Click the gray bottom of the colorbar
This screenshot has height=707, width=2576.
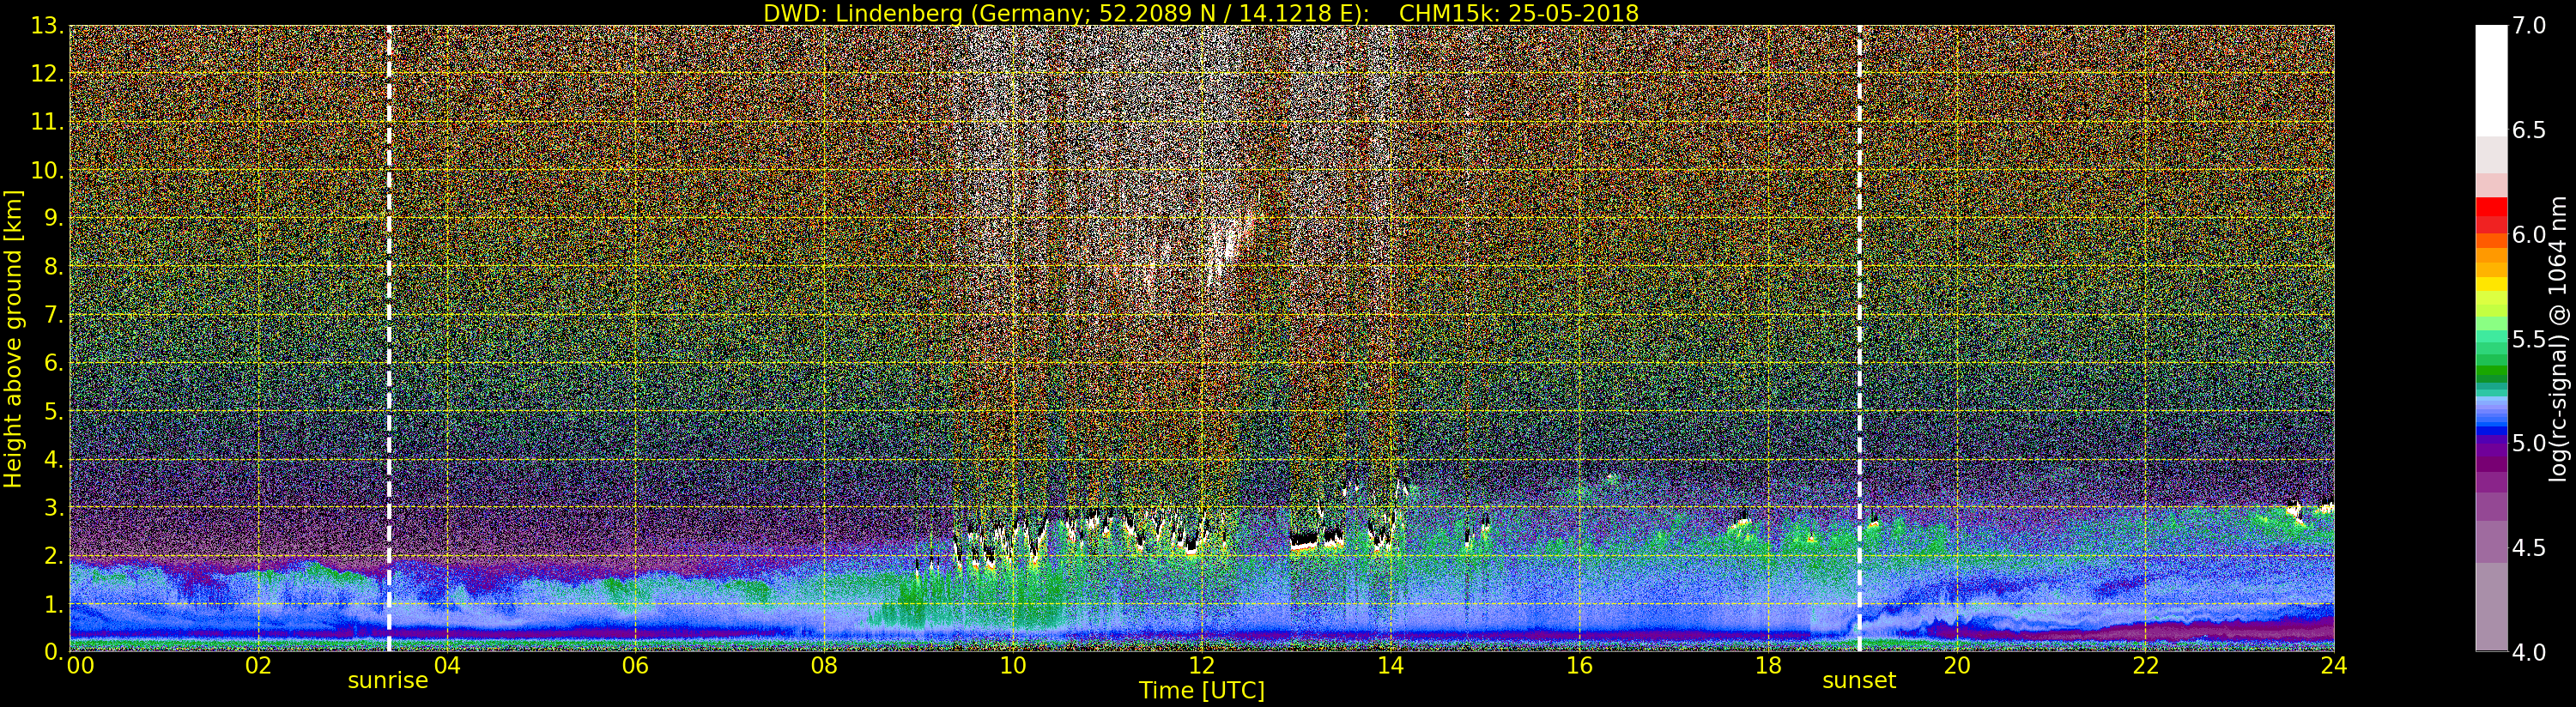(2491, 607)
